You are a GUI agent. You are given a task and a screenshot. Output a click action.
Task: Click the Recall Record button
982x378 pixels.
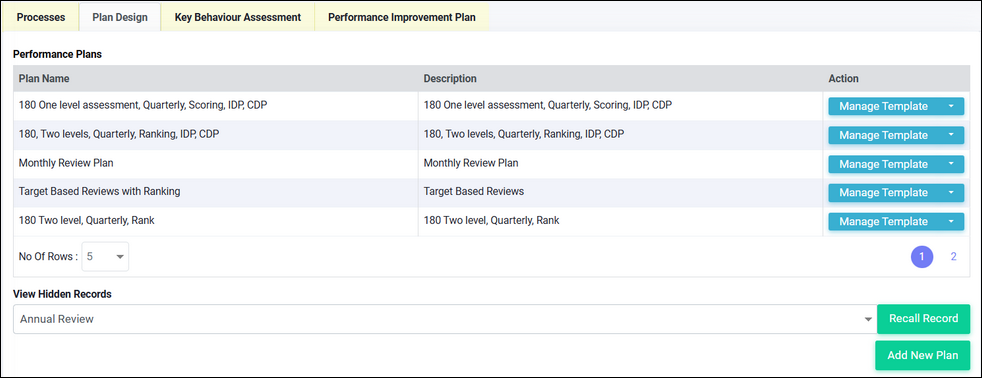click(924, 319)
